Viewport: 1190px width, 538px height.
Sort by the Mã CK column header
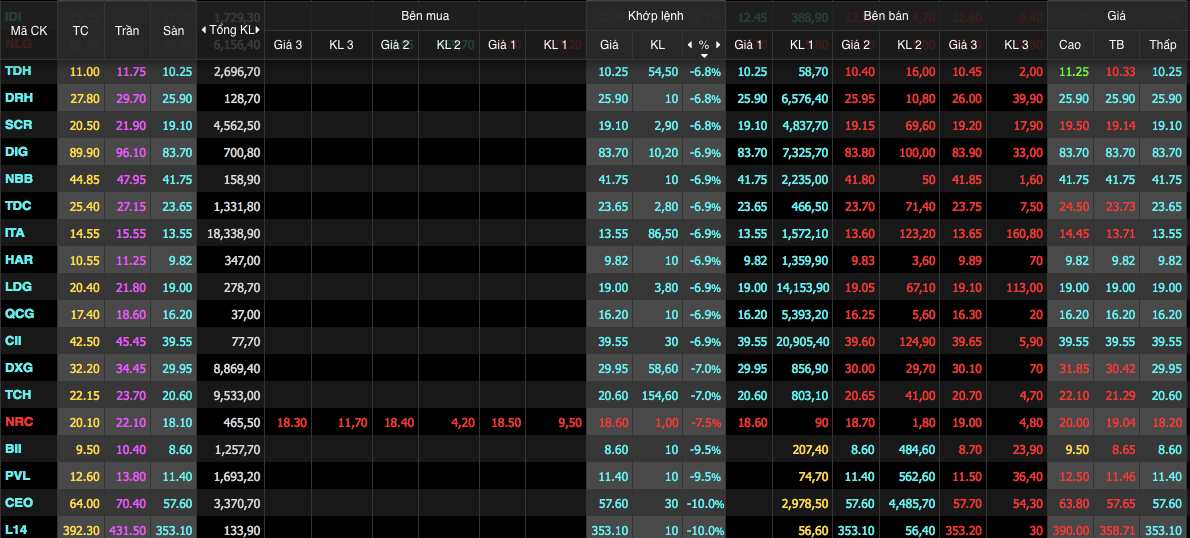click(x=28, y=30)
